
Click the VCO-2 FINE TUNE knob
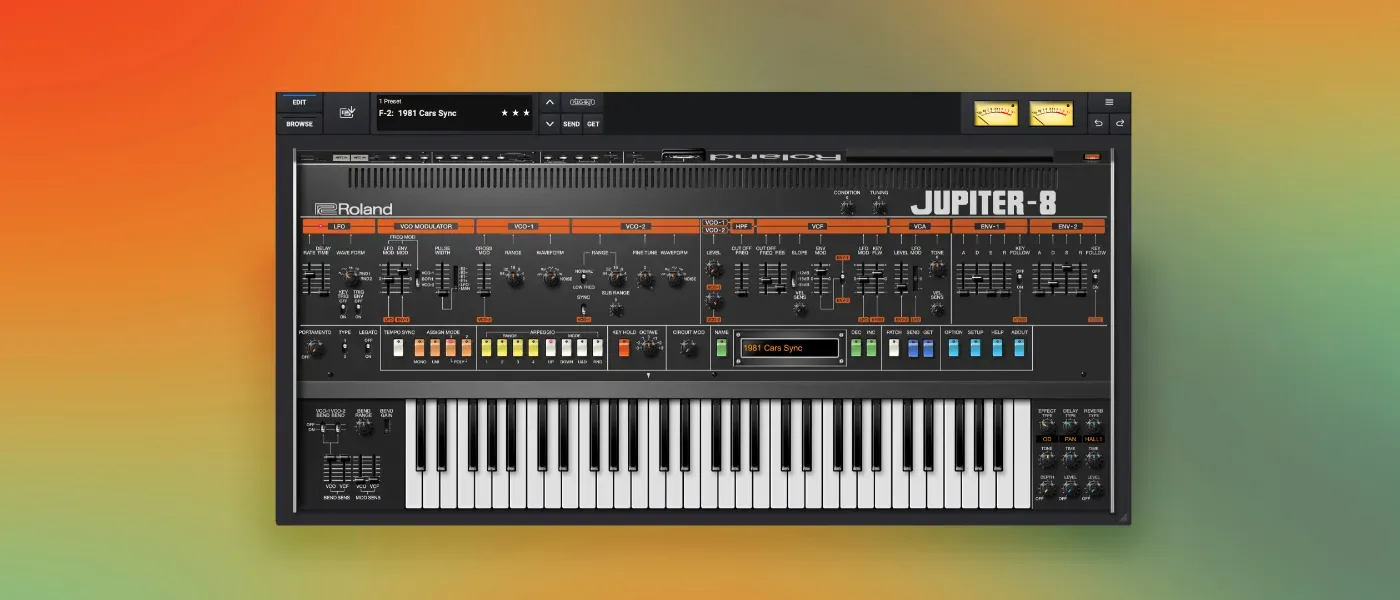click(647, 277)
